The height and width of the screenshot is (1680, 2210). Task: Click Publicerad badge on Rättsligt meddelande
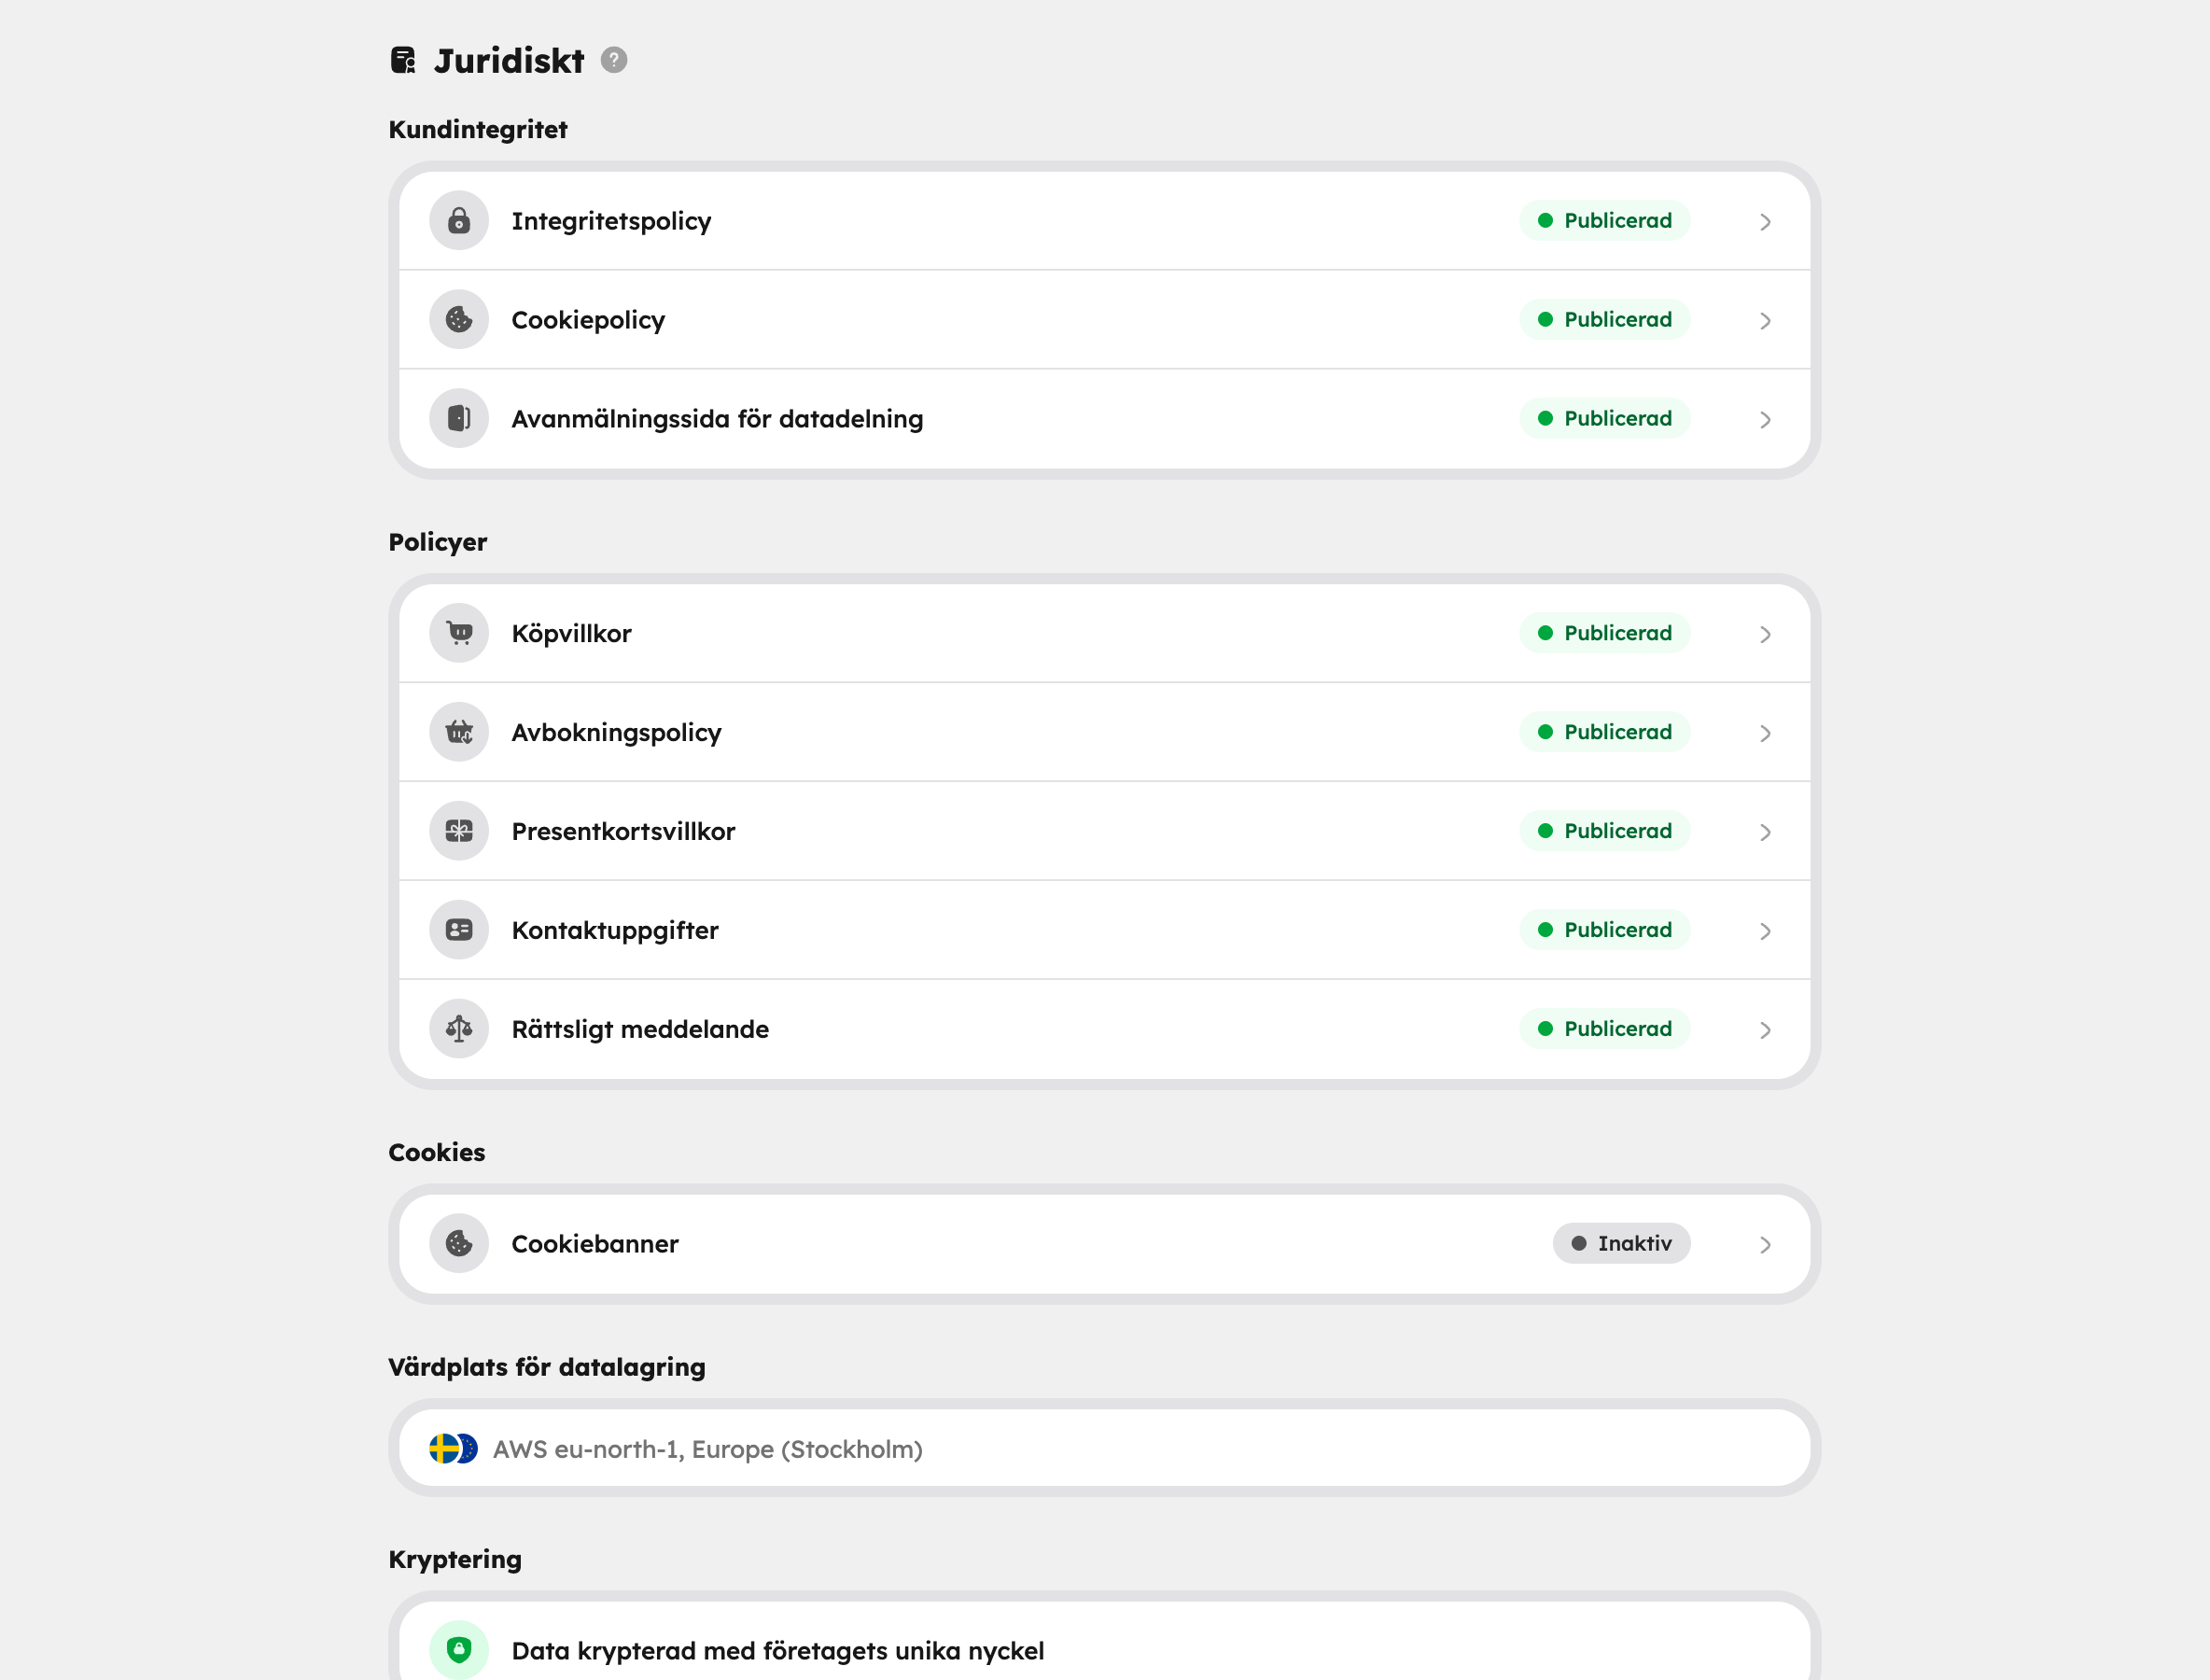coord(1604,1029)
